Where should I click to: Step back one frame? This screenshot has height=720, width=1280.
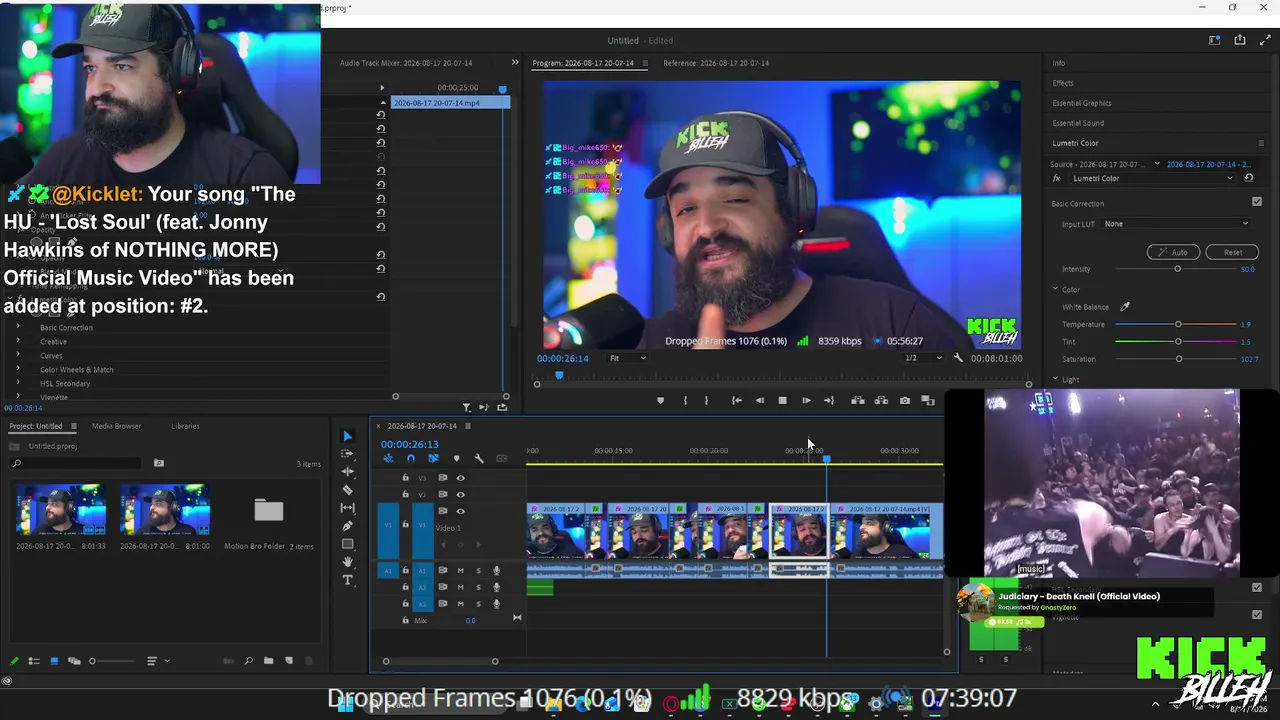(x=759, y=401)
